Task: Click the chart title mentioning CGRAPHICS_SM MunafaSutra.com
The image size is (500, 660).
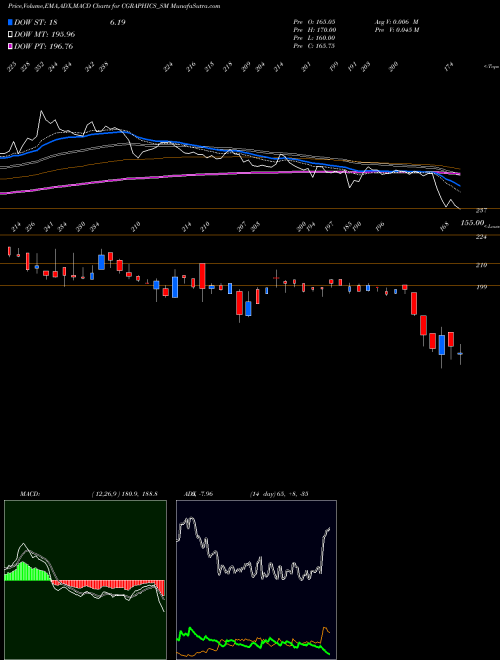Action: [114, 6]
